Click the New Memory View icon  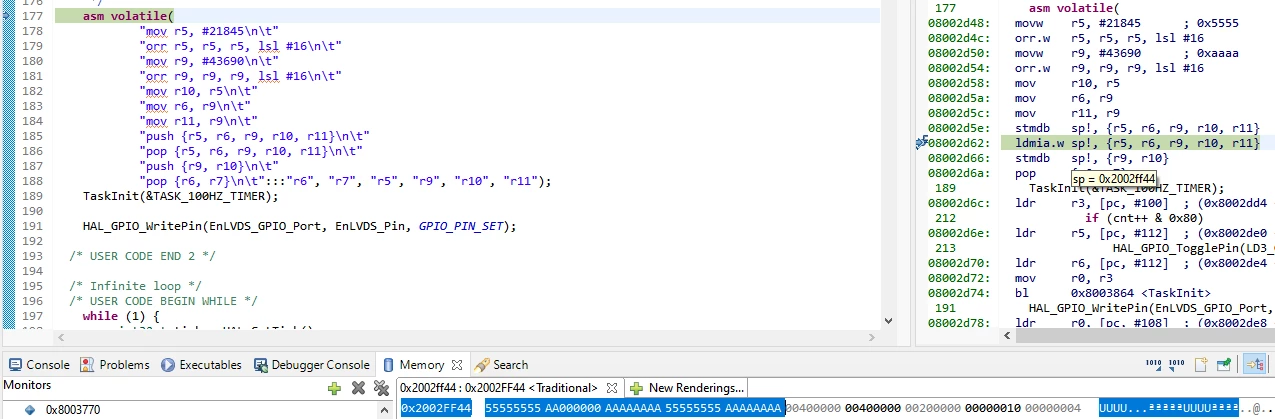pyautogui.click(x=1201, y=365)
